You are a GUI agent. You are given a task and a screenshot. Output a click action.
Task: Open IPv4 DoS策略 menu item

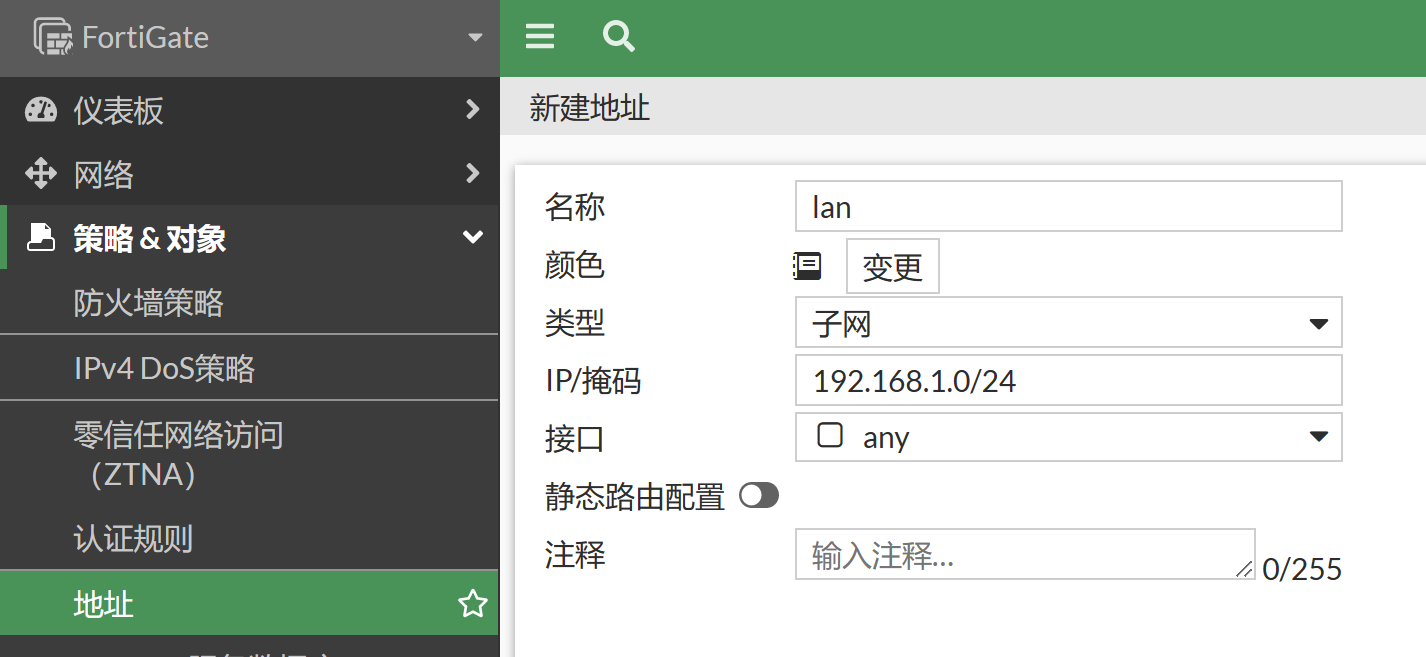165,368
